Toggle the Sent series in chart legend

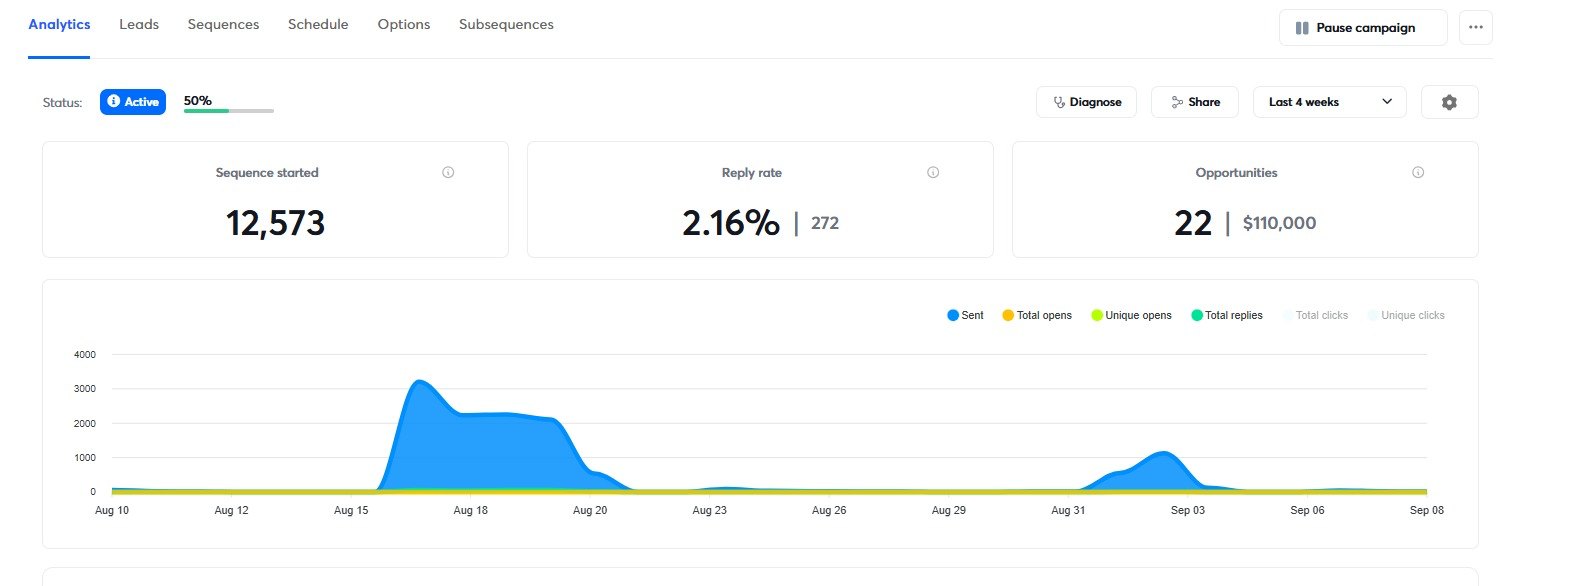click(x=965, y=315)
